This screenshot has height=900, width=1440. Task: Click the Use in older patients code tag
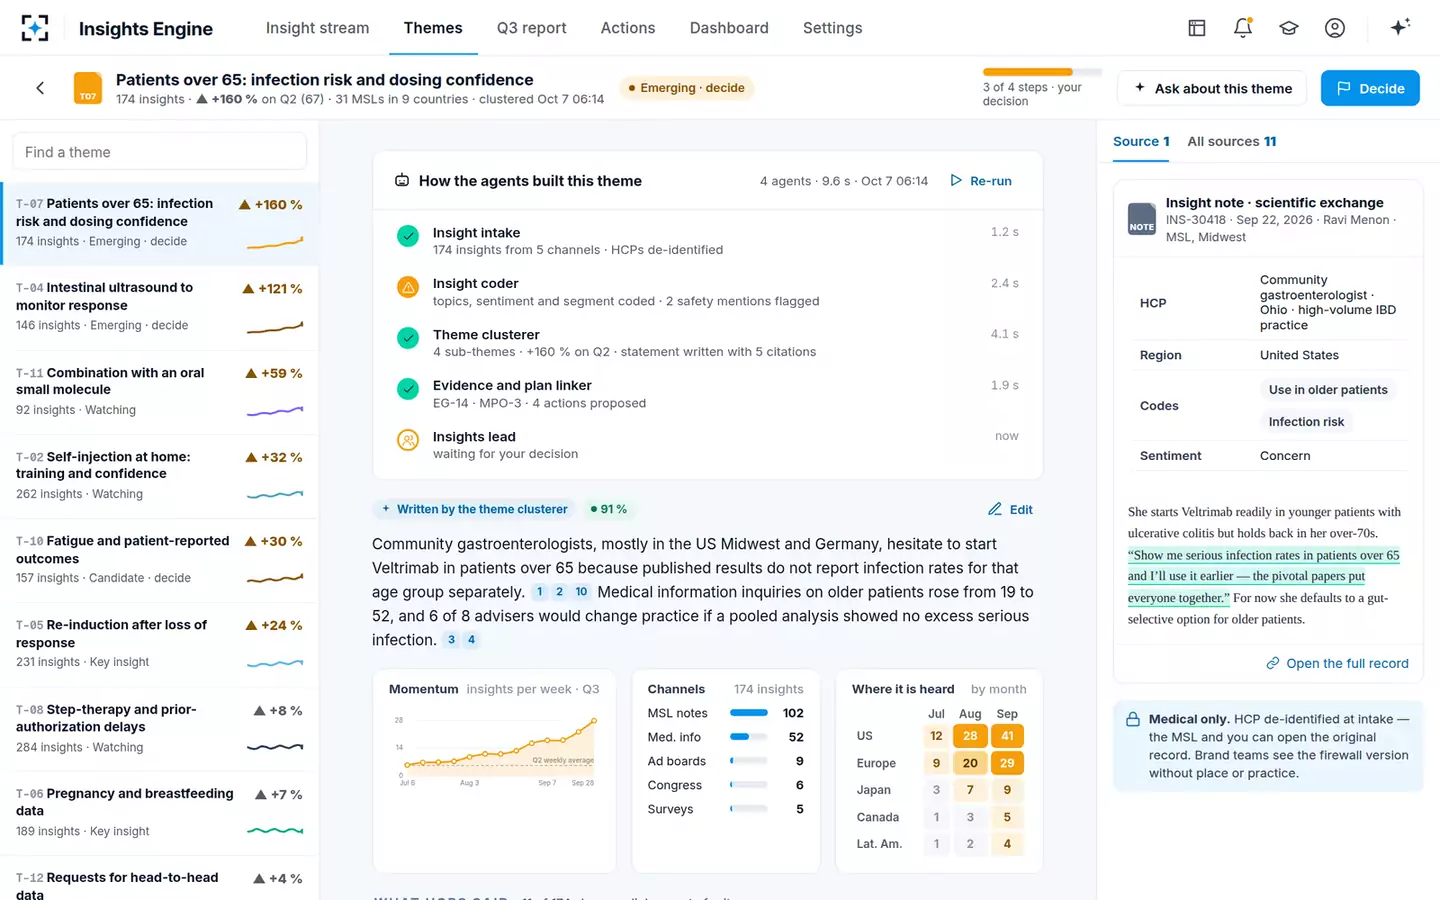(1328, 390)
